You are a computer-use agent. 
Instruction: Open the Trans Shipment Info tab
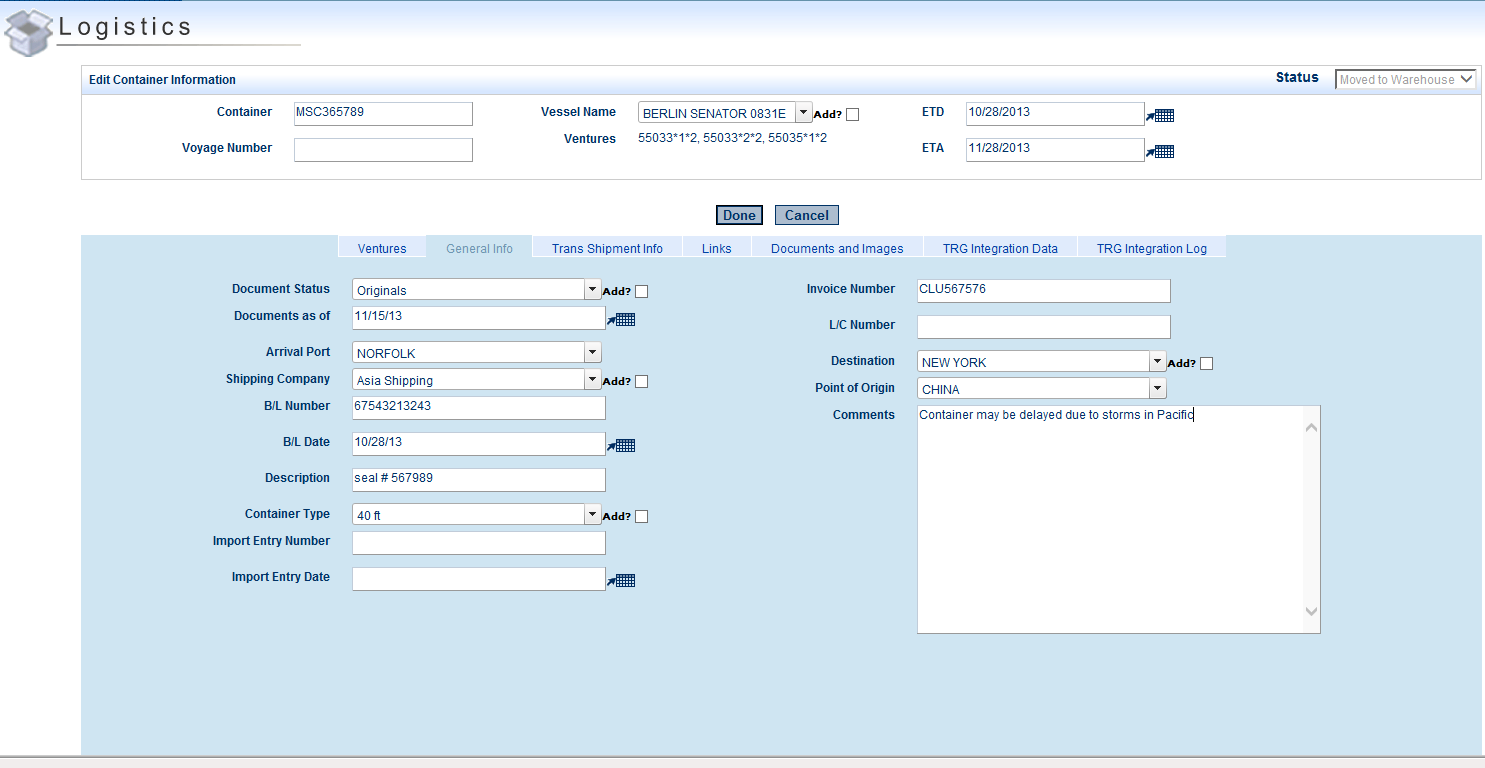(x=607, y=248)
